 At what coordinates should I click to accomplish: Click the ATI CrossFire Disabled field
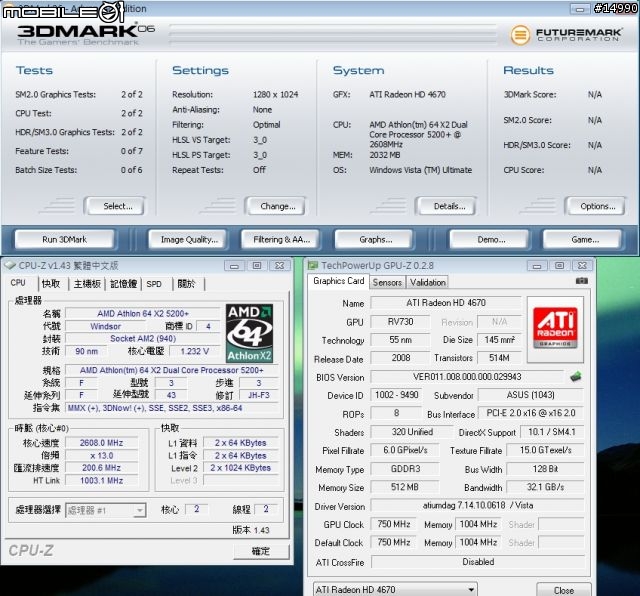click(478, 562)
